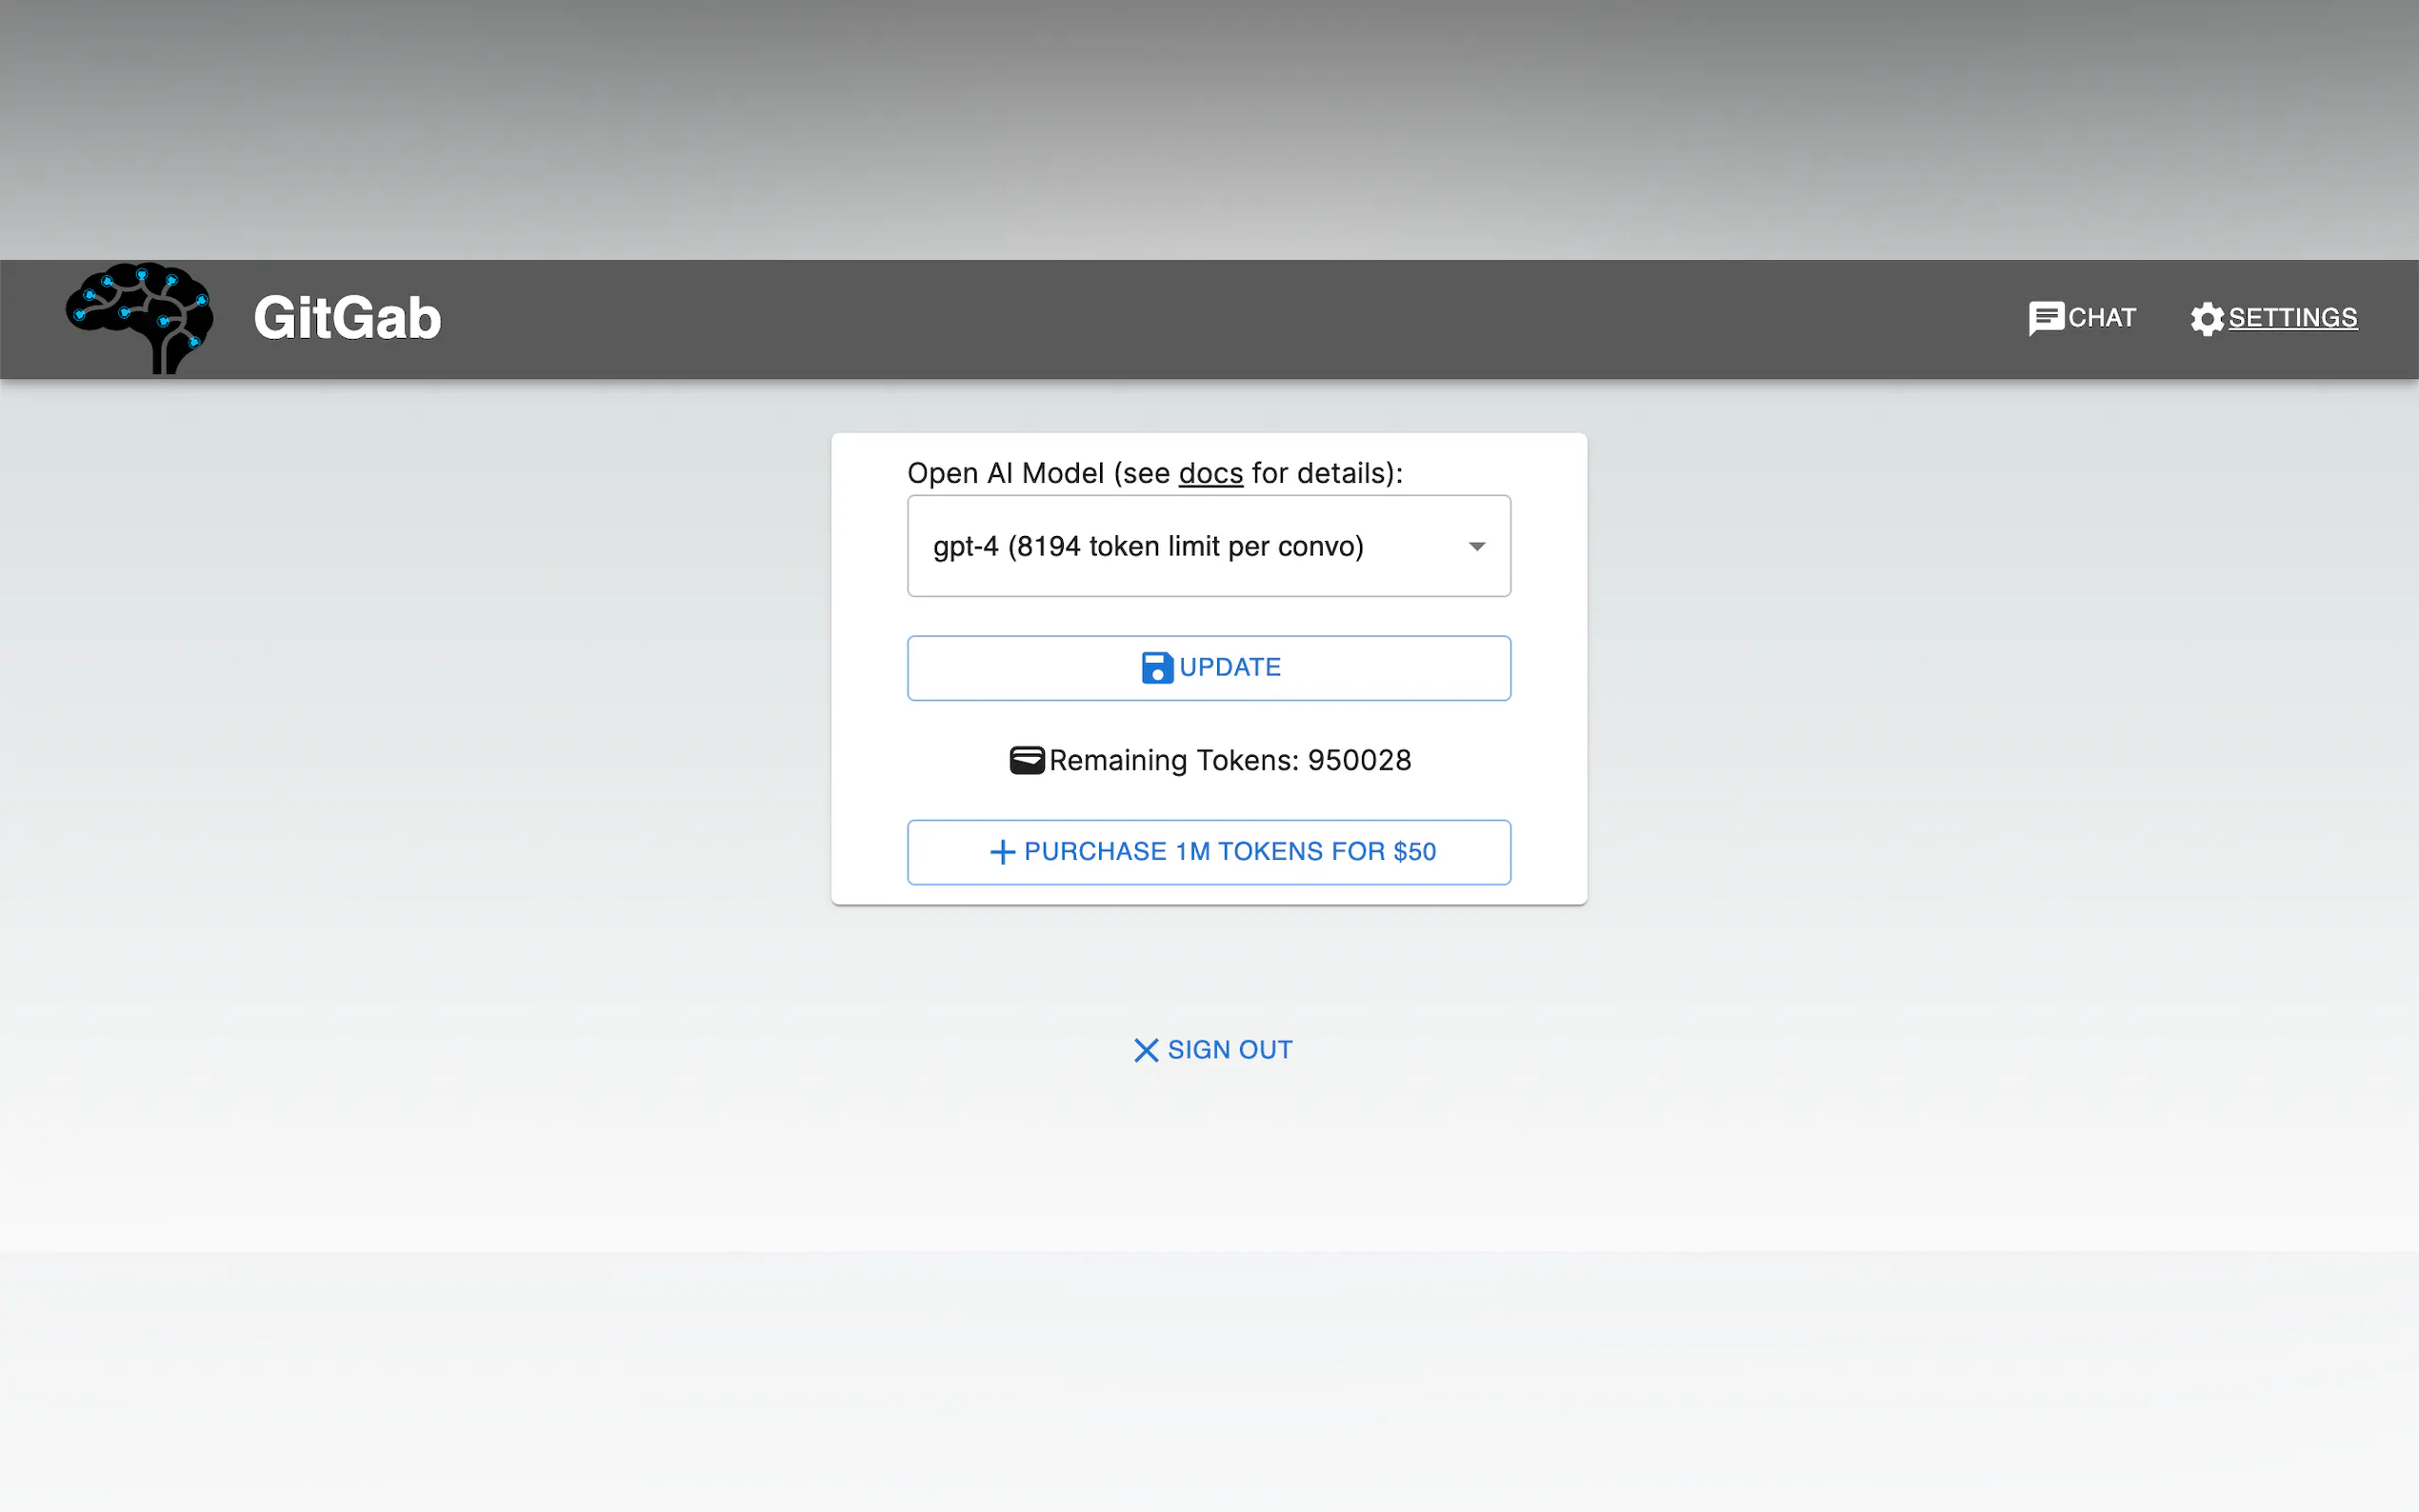Click the X icon next to Sign Out
The width and height of the screenshot is (2419, 1512).
point(1146,1050)
